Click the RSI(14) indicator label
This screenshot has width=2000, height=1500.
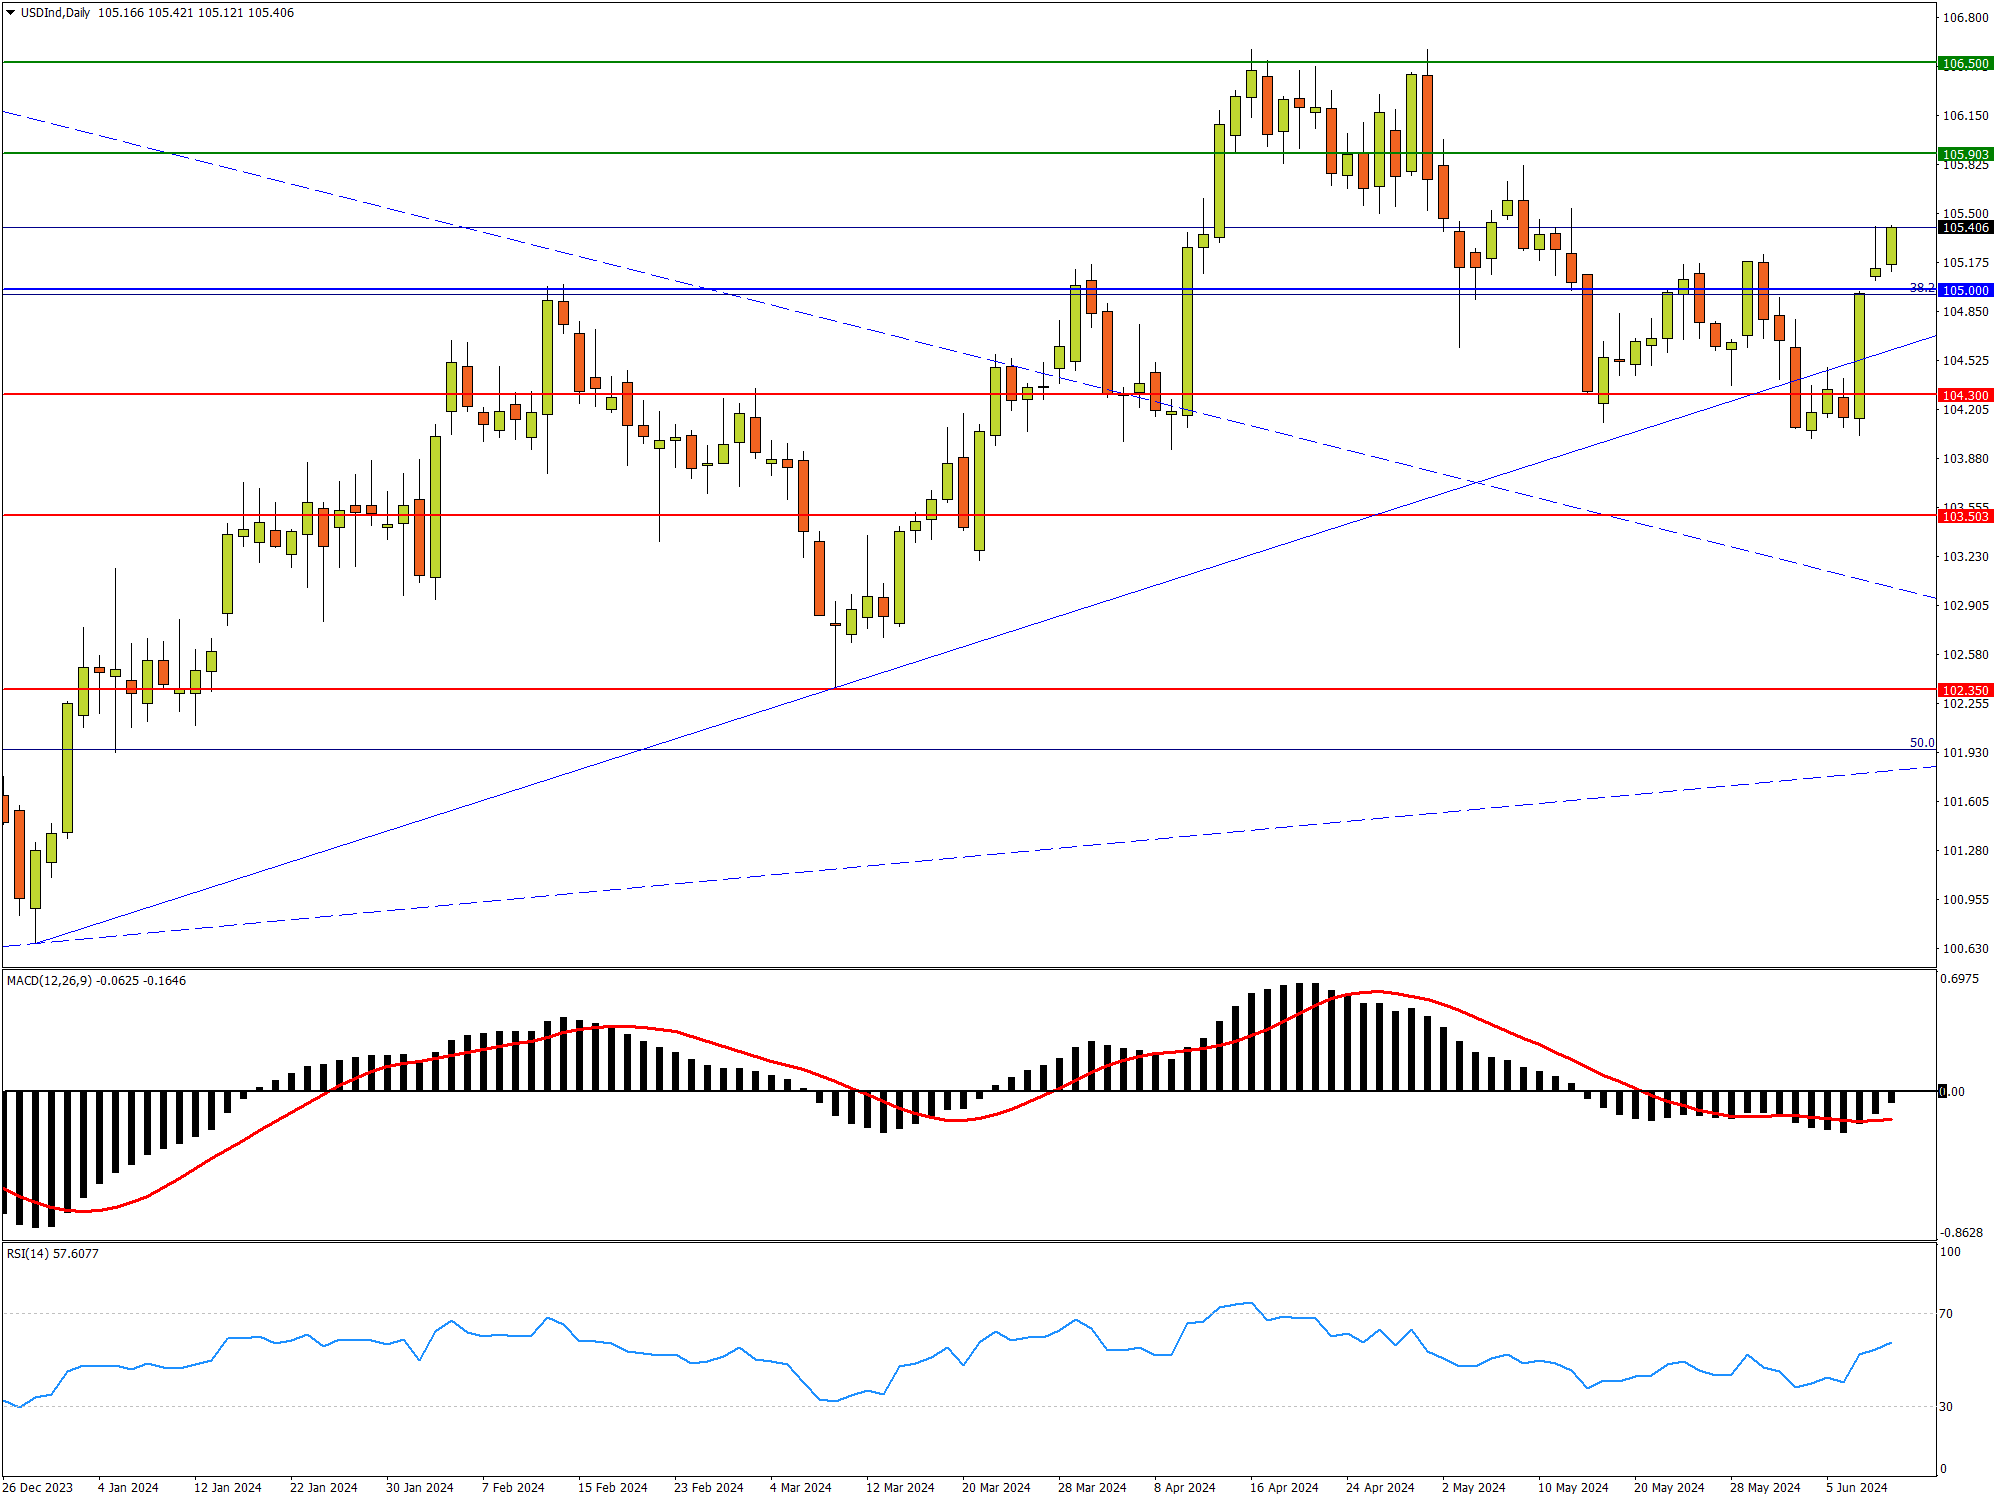(x=27, y=1253)
